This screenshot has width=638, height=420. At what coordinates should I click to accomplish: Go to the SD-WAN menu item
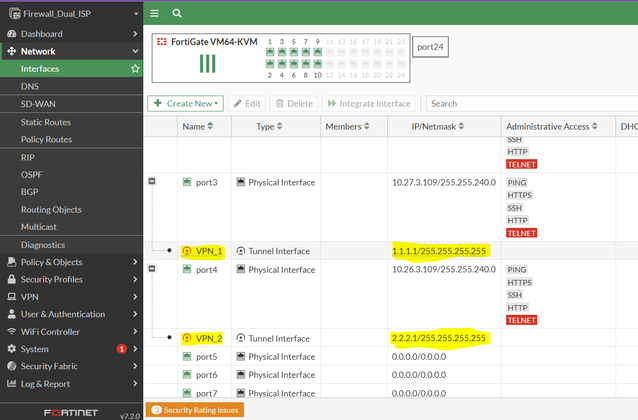(38, 104)
